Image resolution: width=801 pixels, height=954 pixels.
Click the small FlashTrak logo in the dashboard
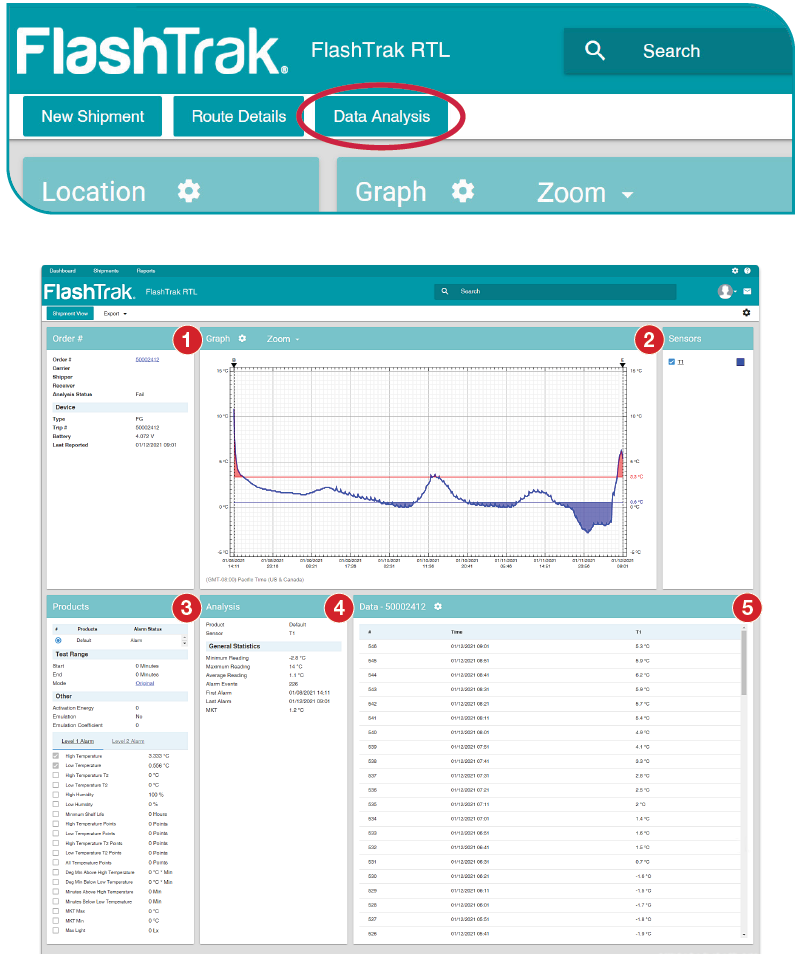coord(89,291)
